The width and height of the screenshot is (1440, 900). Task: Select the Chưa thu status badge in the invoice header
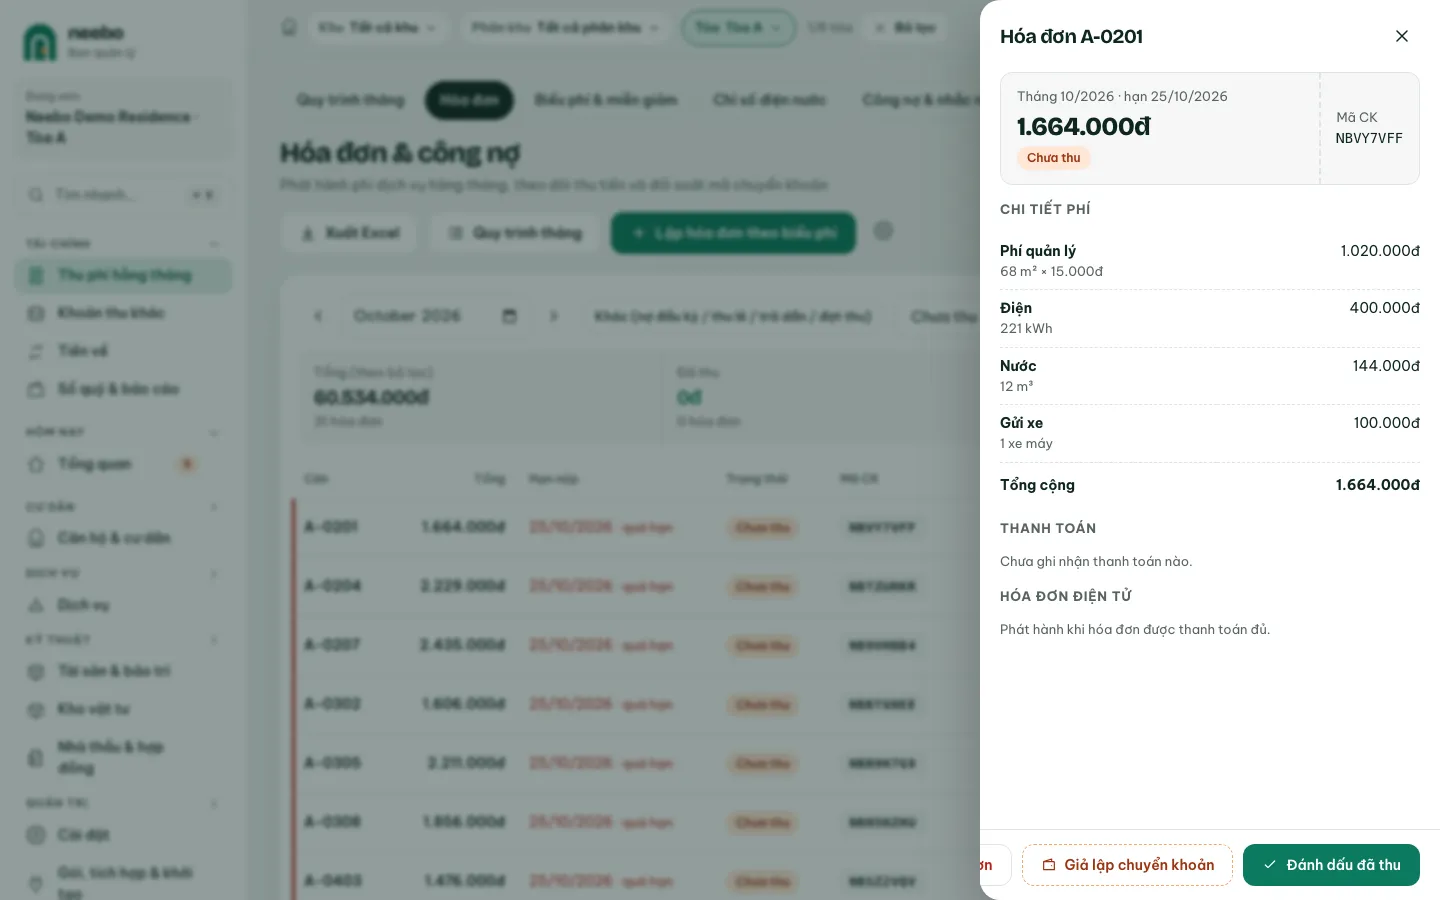coord(1053,158)
